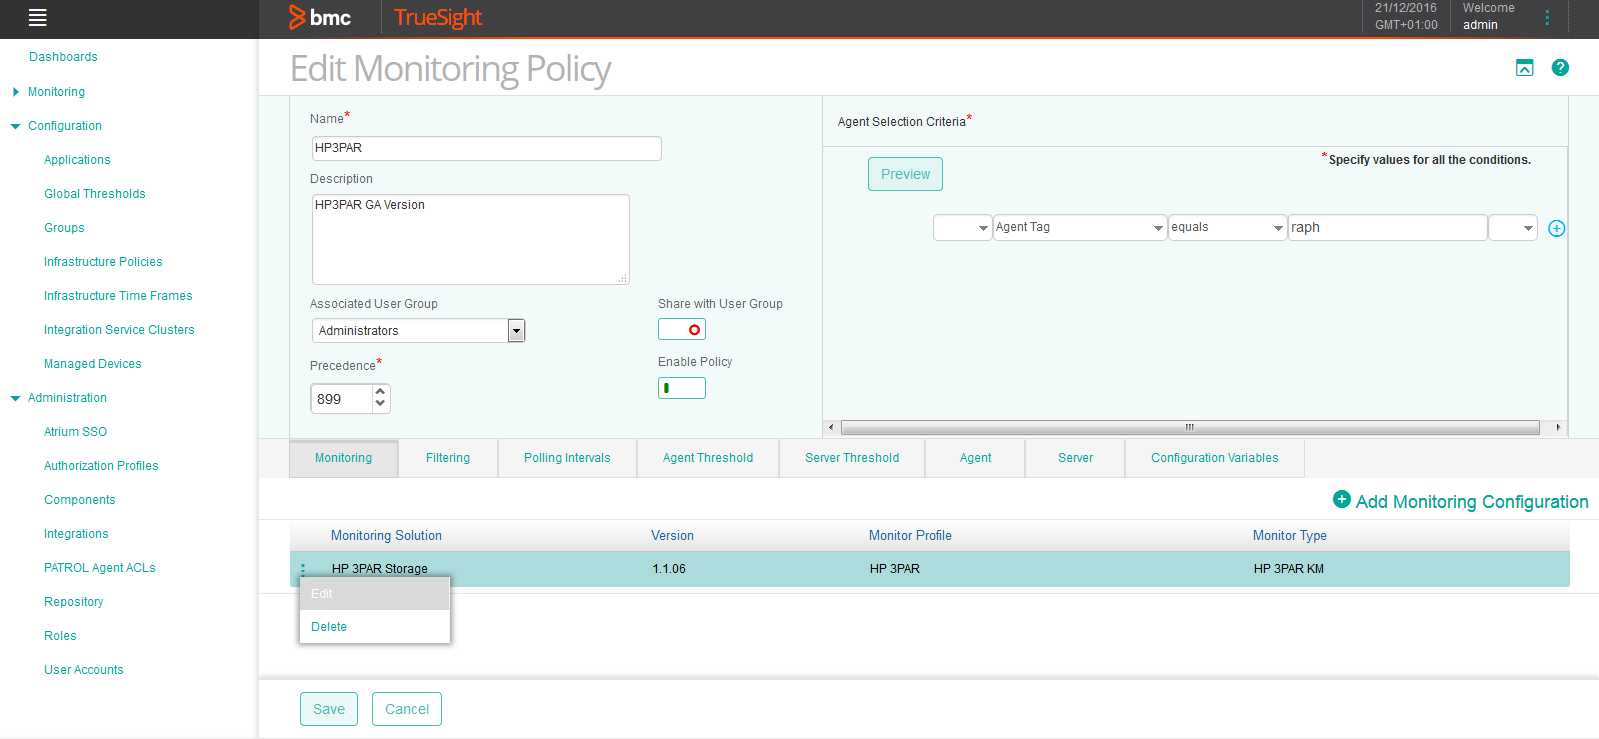The height and width of the screenshot is (739, 1599).
Task: Click the Precedence number field
Action: [342, 399]
